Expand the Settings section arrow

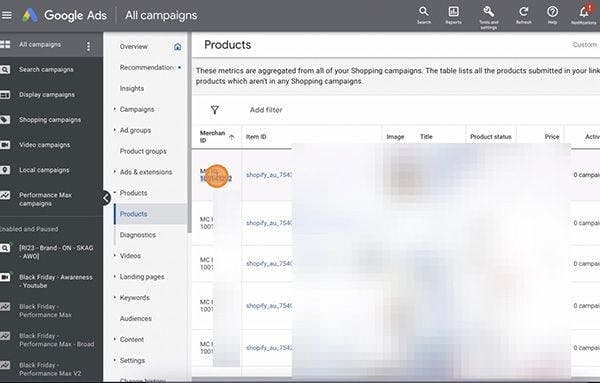coord(114,360)
